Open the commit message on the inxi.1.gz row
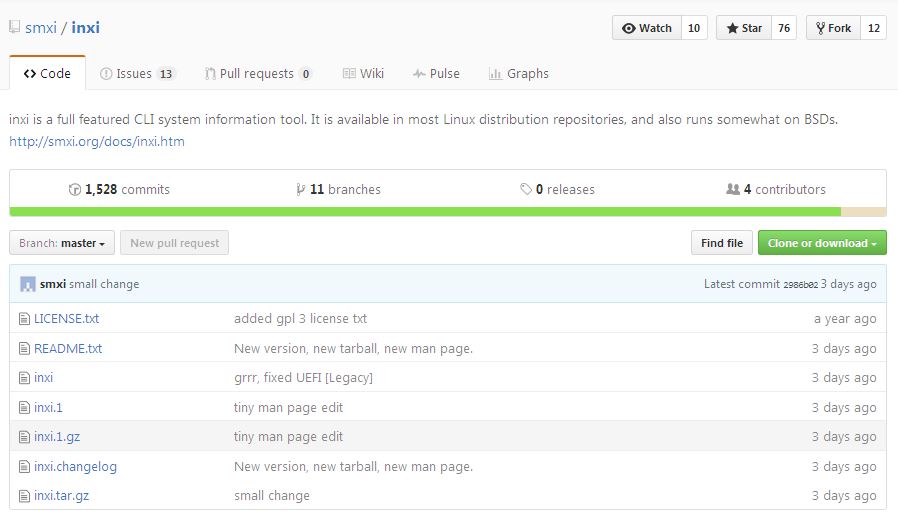The width and height of the screenshot is (898, 518). point(288,437)
